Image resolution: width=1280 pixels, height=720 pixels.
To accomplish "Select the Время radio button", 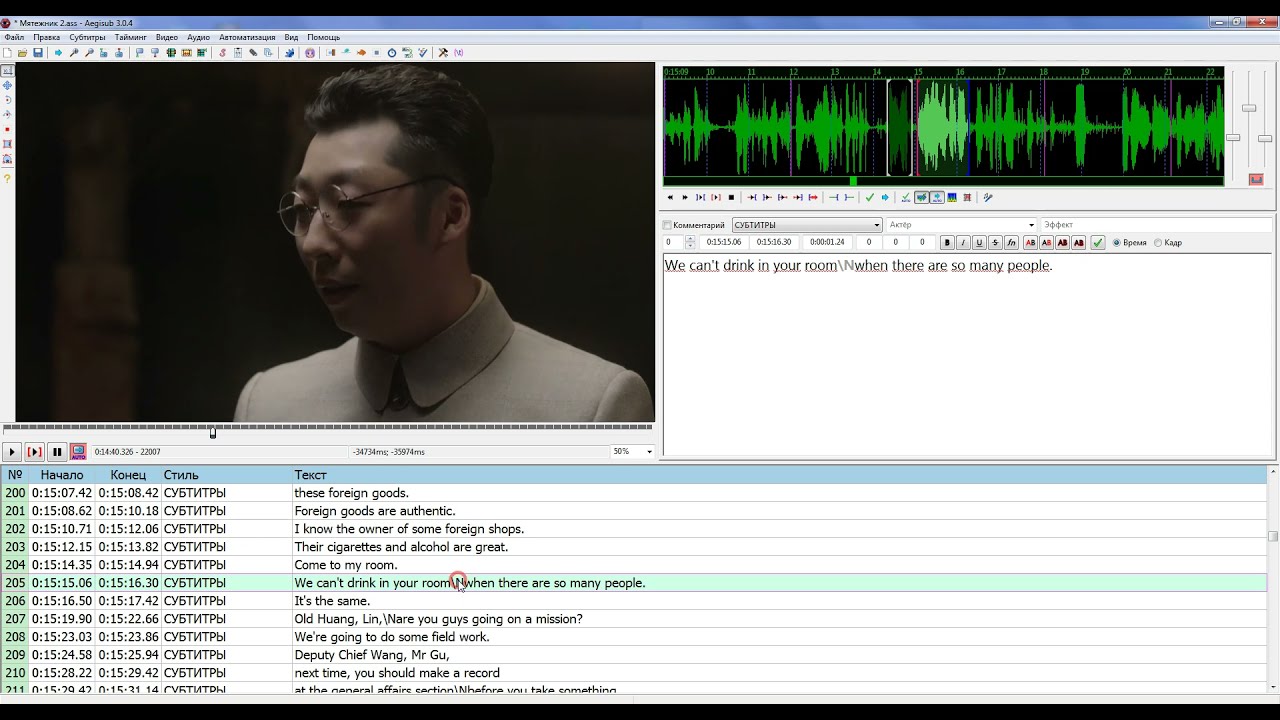I will click(x=1117, y=243).
